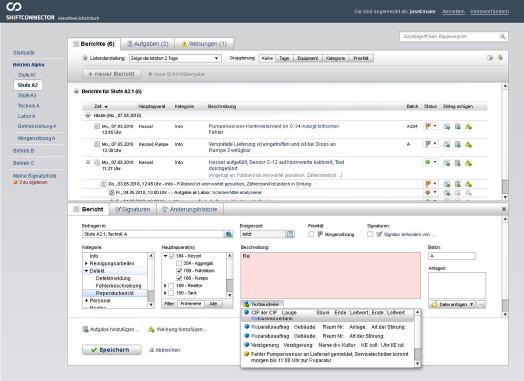Collapse the Kessel aufgefüllt report thread
The image size is (524, 381).
point(88,162)
